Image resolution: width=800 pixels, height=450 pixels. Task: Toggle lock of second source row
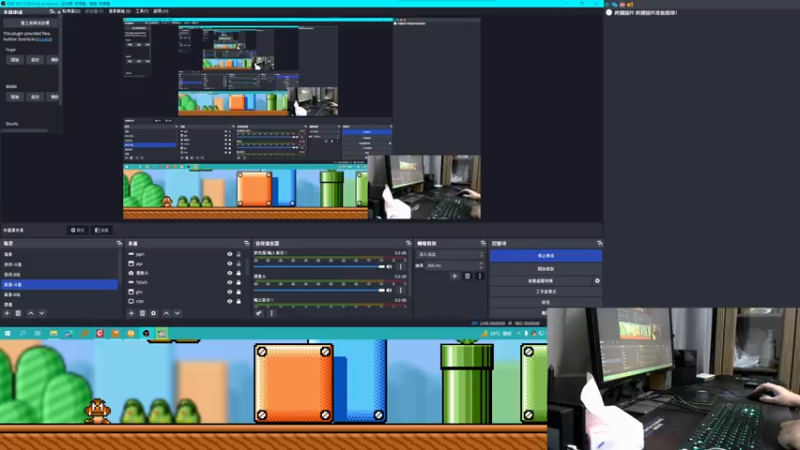pos(238,264)
